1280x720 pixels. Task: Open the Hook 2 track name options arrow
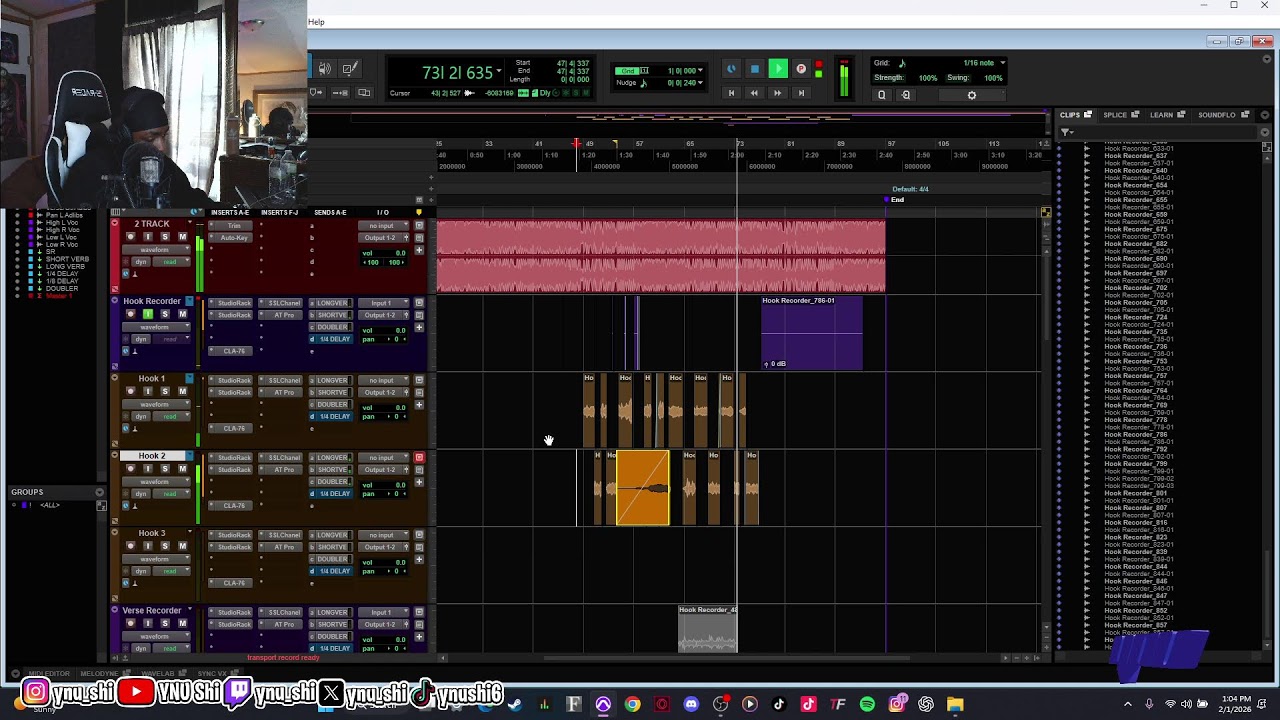click(x=189, y=456)
